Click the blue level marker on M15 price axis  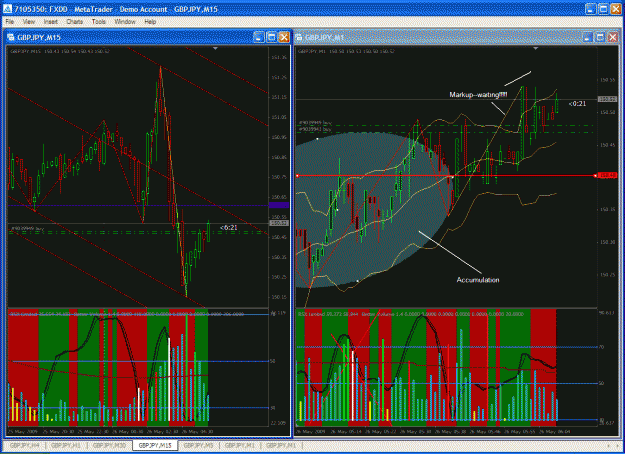click(x=279, y=205)
